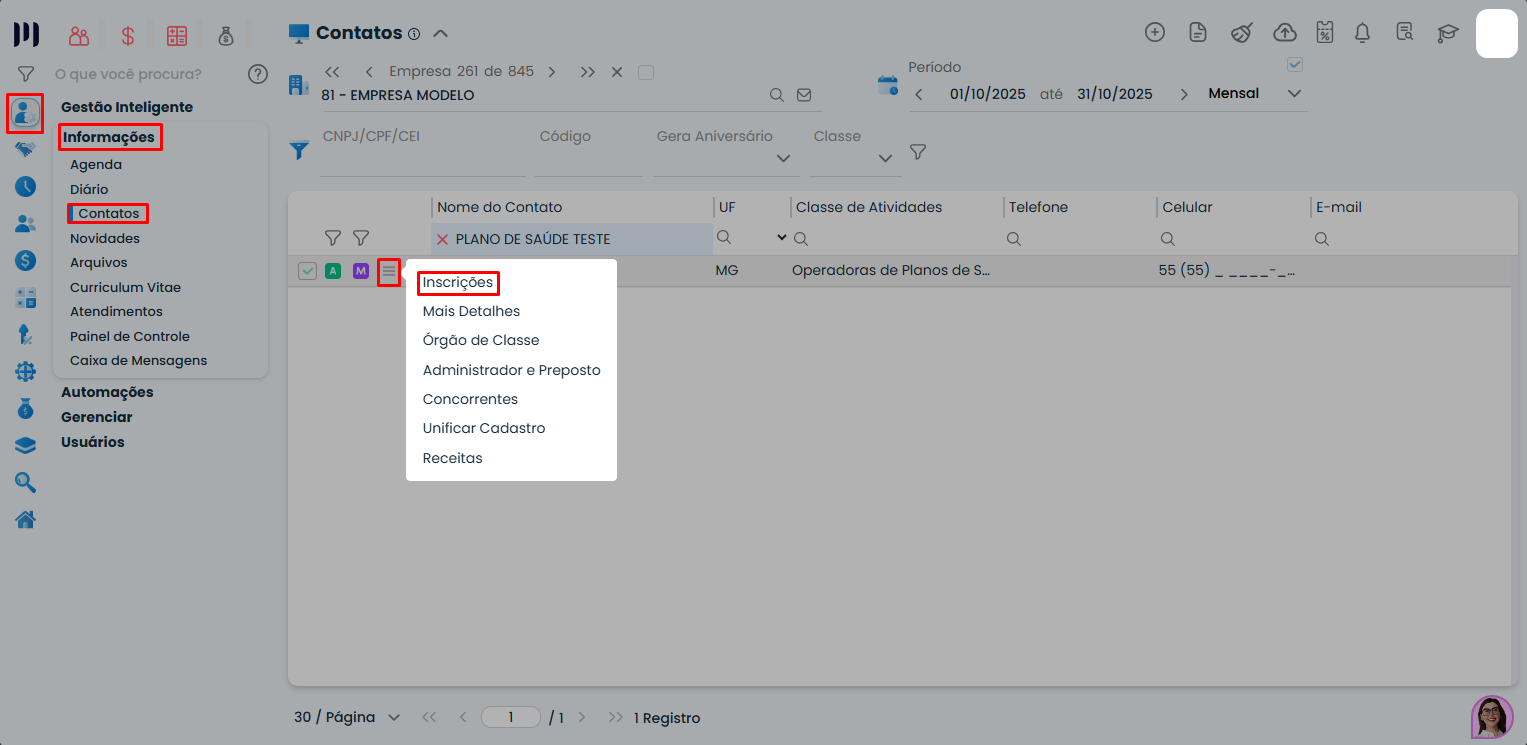The width and height of the screenshot is (1527, 745).
Task: Click the page number input field
Action: point(510,717)
